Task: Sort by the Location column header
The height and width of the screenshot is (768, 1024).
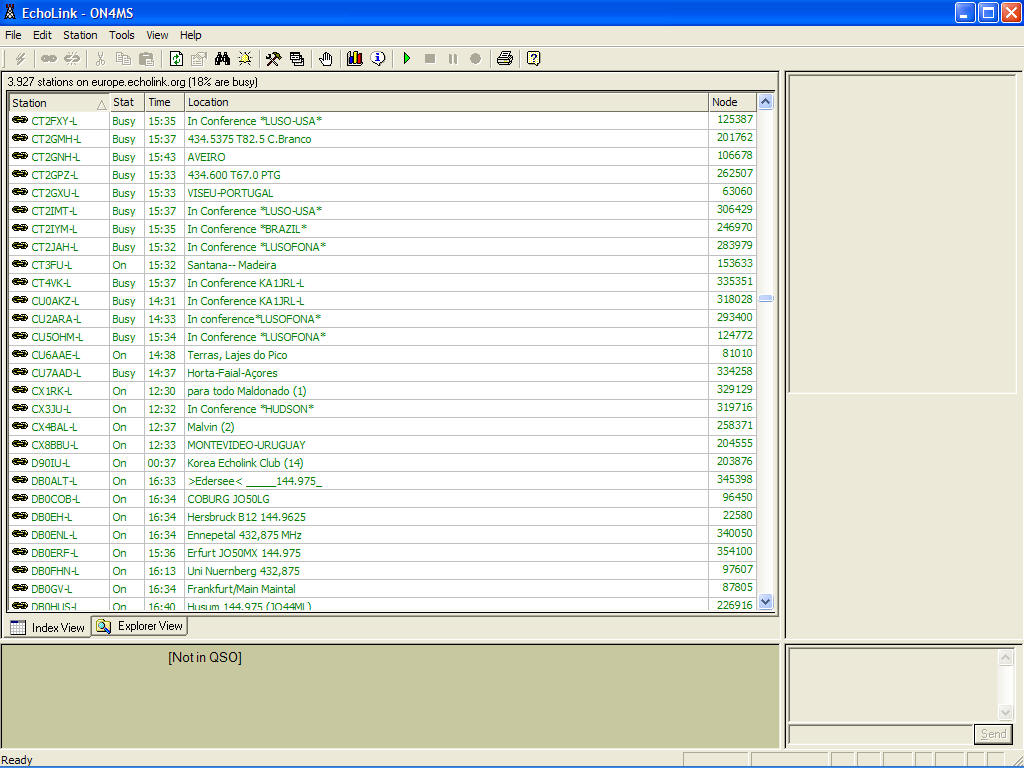Action: [446, 103]
